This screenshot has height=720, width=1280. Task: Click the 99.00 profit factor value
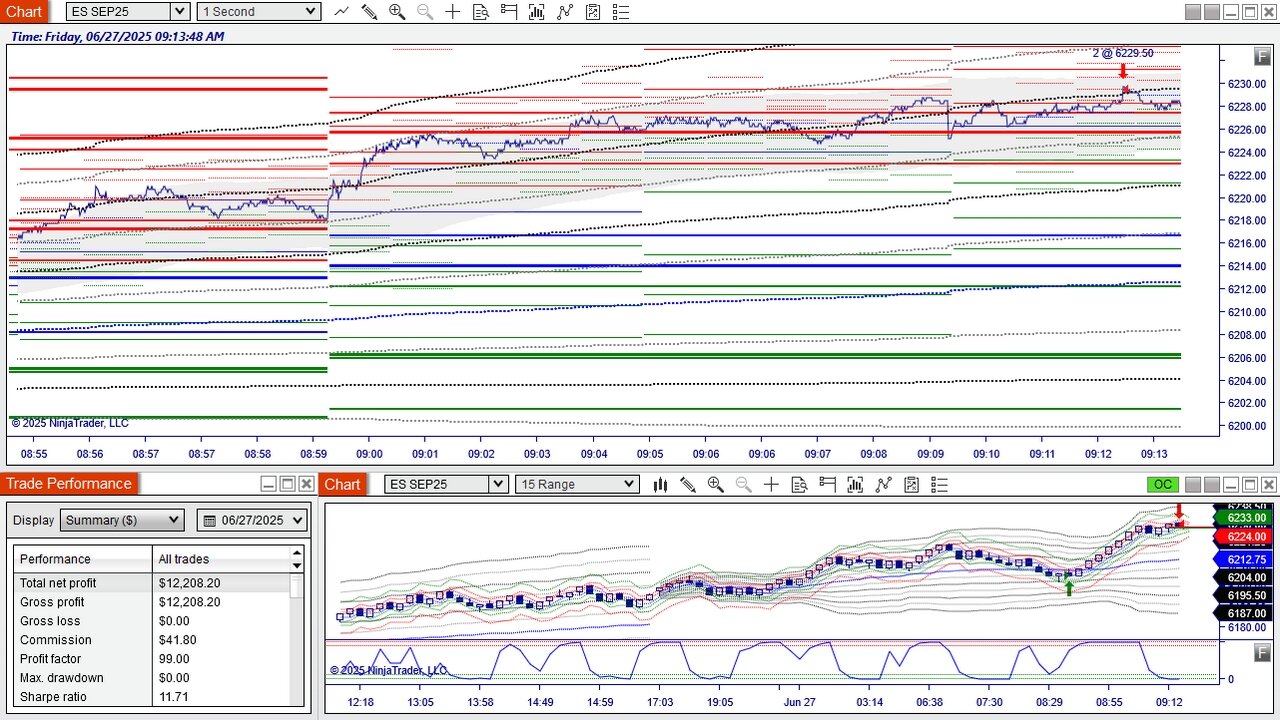point(174,659)
